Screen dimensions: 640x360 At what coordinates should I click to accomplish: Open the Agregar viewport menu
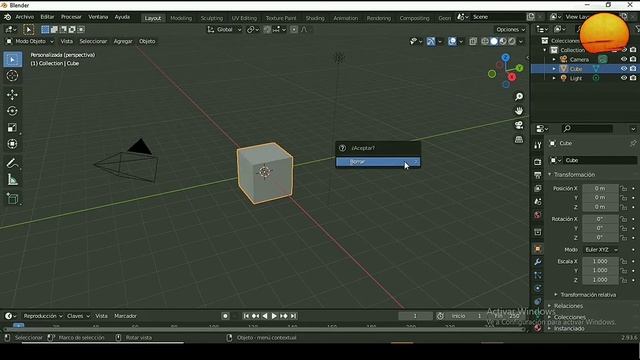(x=123, y=41)
